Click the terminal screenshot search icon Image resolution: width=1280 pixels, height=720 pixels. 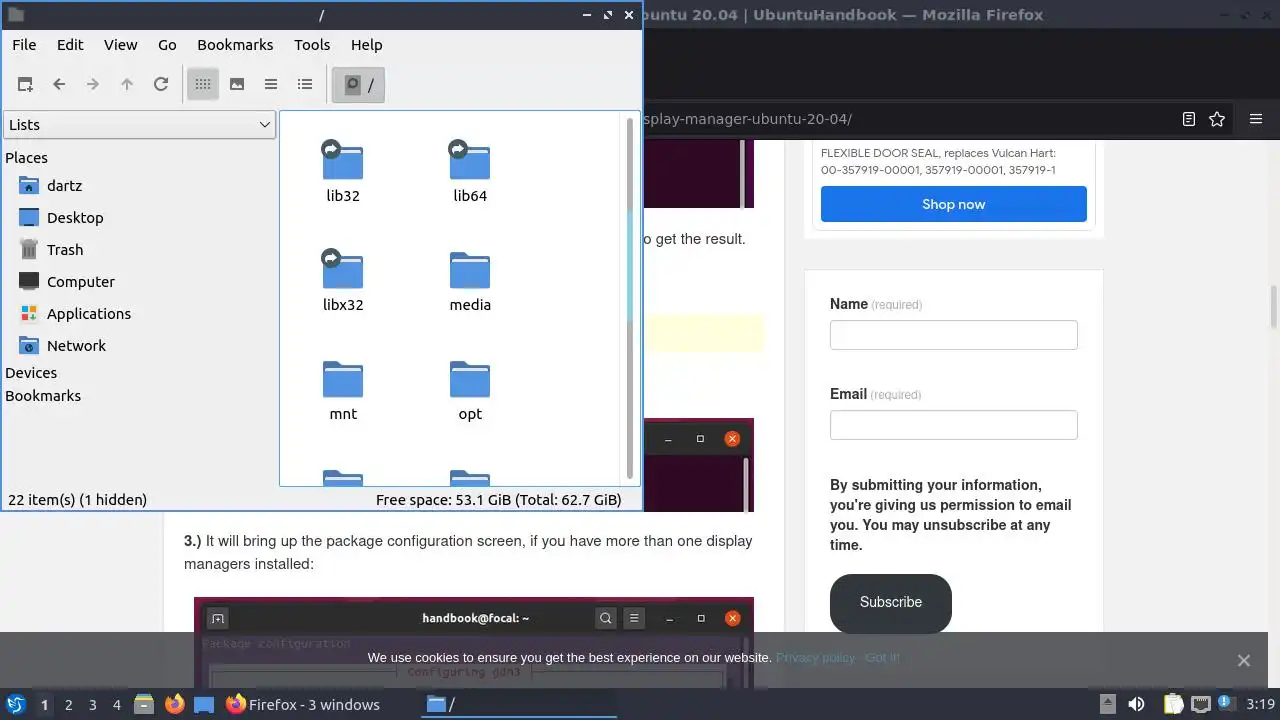click(606, 618)
